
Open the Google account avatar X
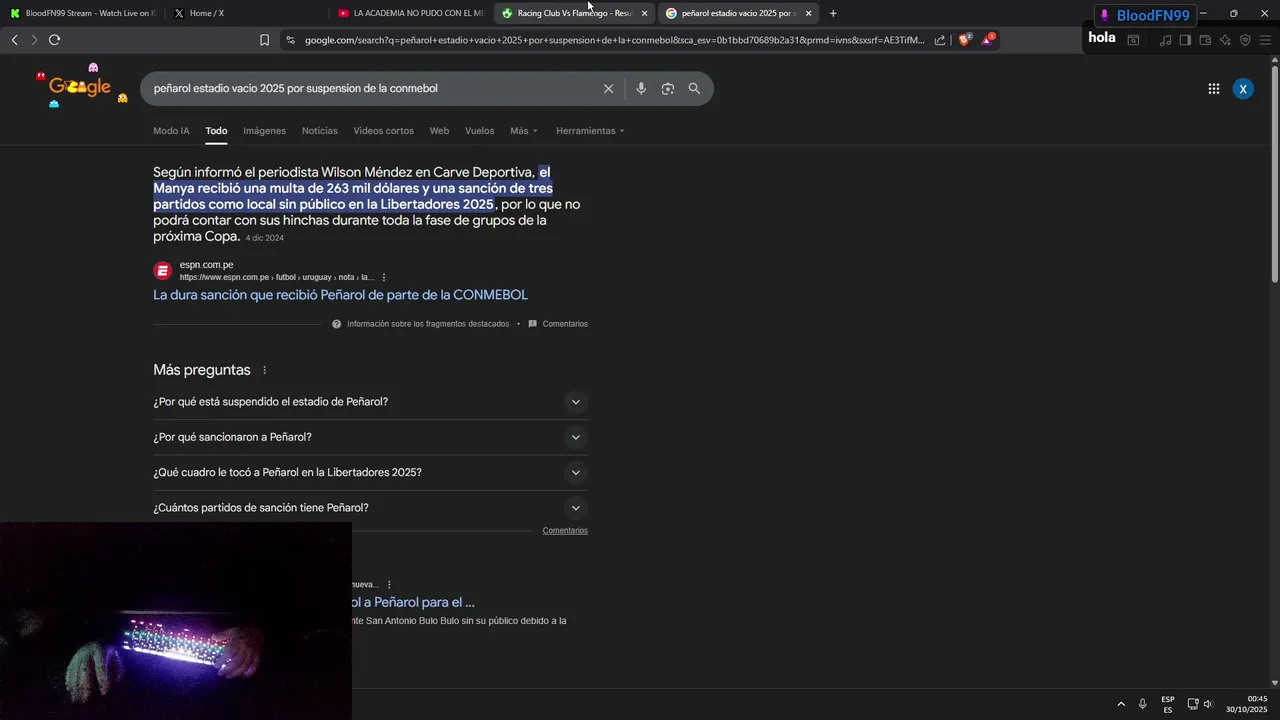coord(1243,89)
